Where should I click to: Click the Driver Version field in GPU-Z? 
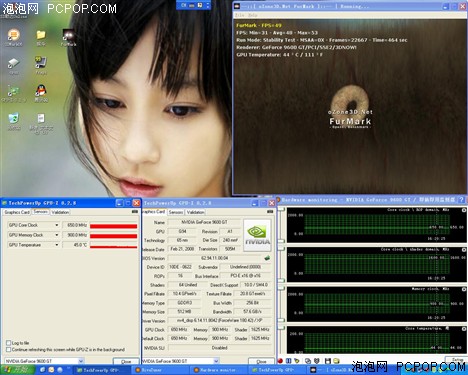pyautogui.click(x=219, y=321)
